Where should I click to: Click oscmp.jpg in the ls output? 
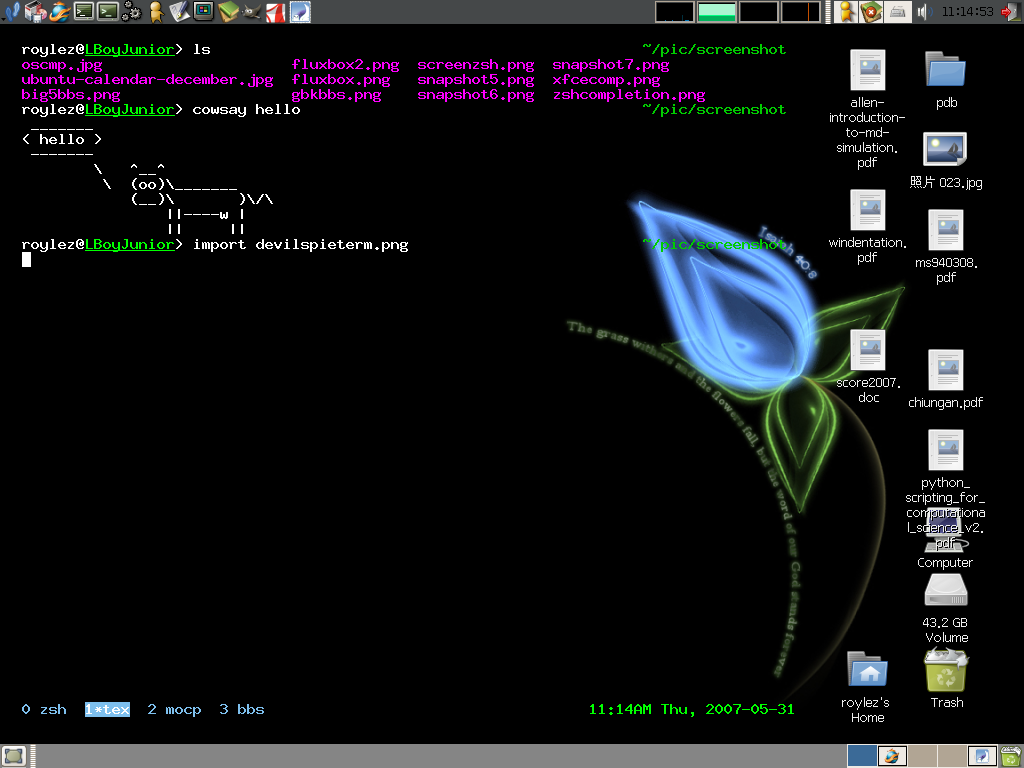click(x=61, y=65)
